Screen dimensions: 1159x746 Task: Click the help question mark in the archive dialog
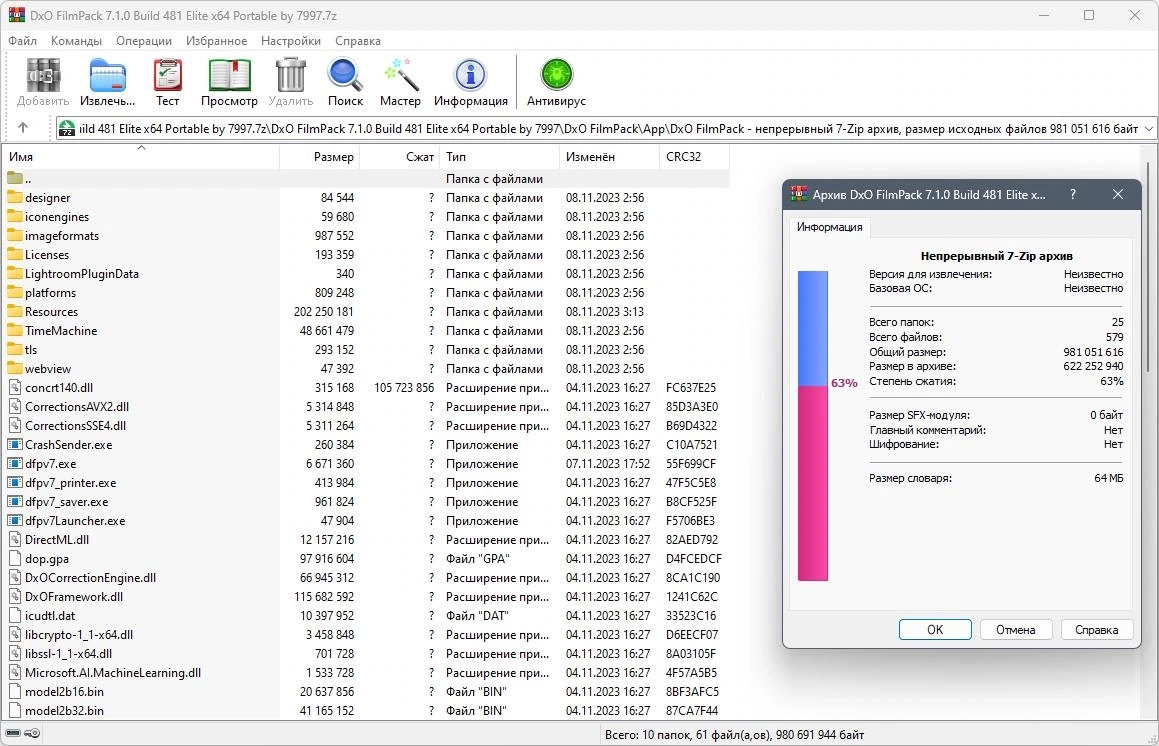coord(1073,194)
